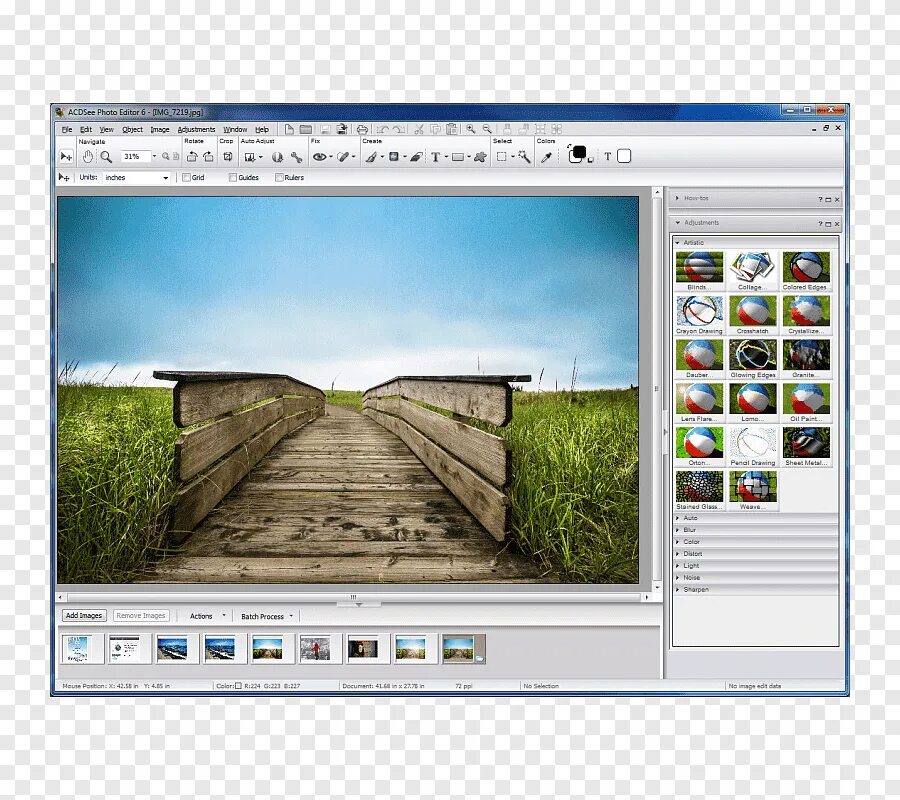This screenshot has height=800, width=900.
Task: Expand the Distort category
Action: coord(755,554)
